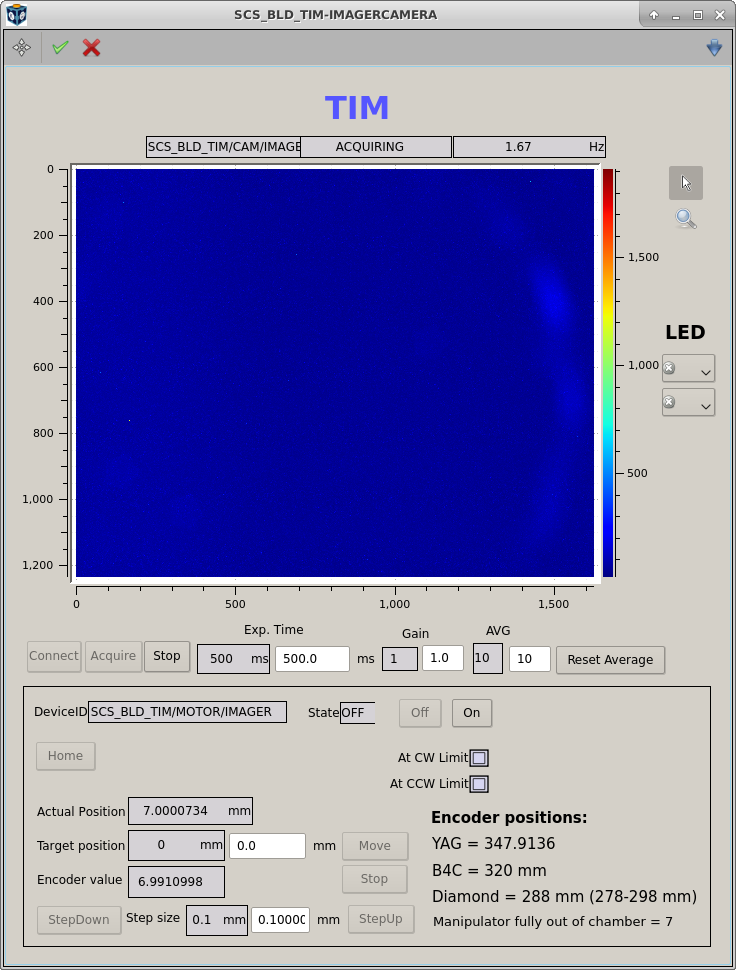
Task: Click the move/design mode cross-arrows icon
Action: click(x=22, y=48)
